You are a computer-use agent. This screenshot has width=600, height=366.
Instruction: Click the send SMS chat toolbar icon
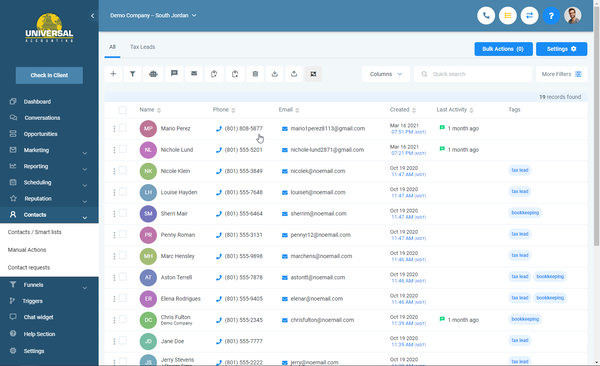(174, 74)
